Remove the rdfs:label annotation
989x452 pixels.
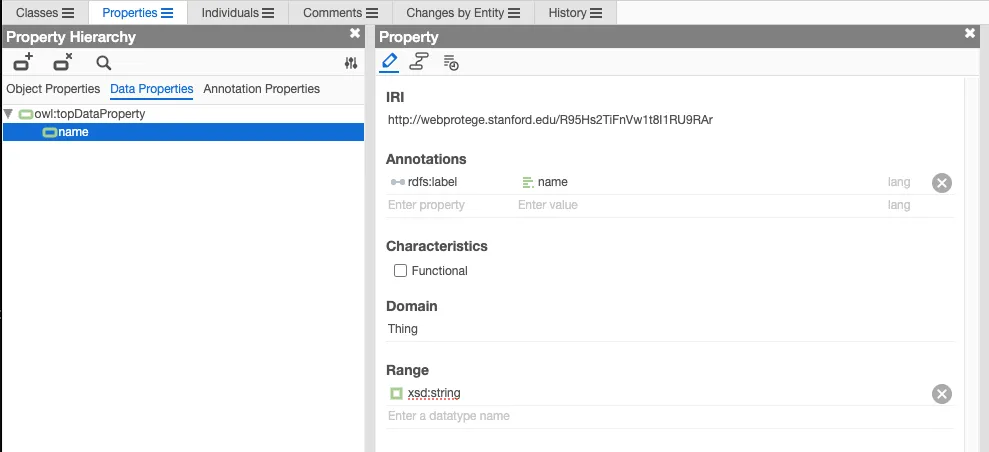tap(942, 183)
